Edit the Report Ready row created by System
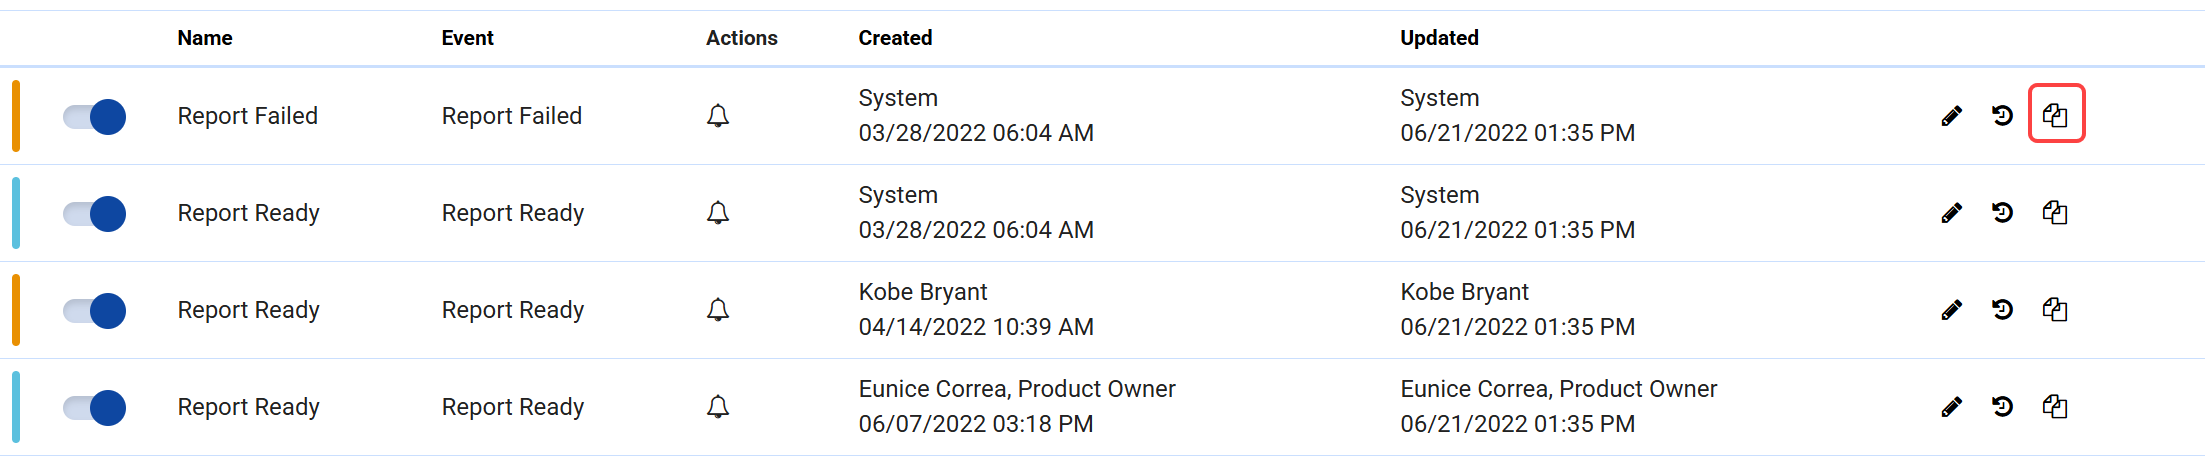 (x=1951, y=213)
